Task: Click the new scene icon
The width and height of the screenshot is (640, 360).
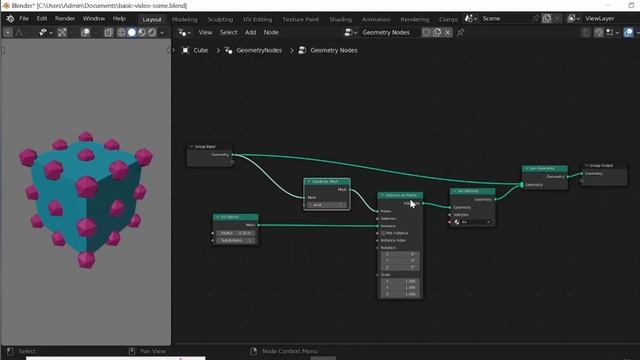Action: point(547,19)
